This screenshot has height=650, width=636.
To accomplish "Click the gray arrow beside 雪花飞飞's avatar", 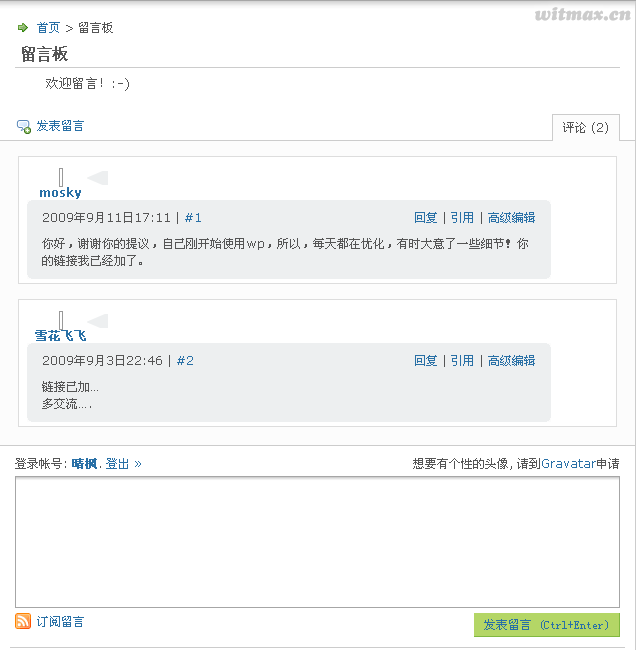I will tap(98, 321).
